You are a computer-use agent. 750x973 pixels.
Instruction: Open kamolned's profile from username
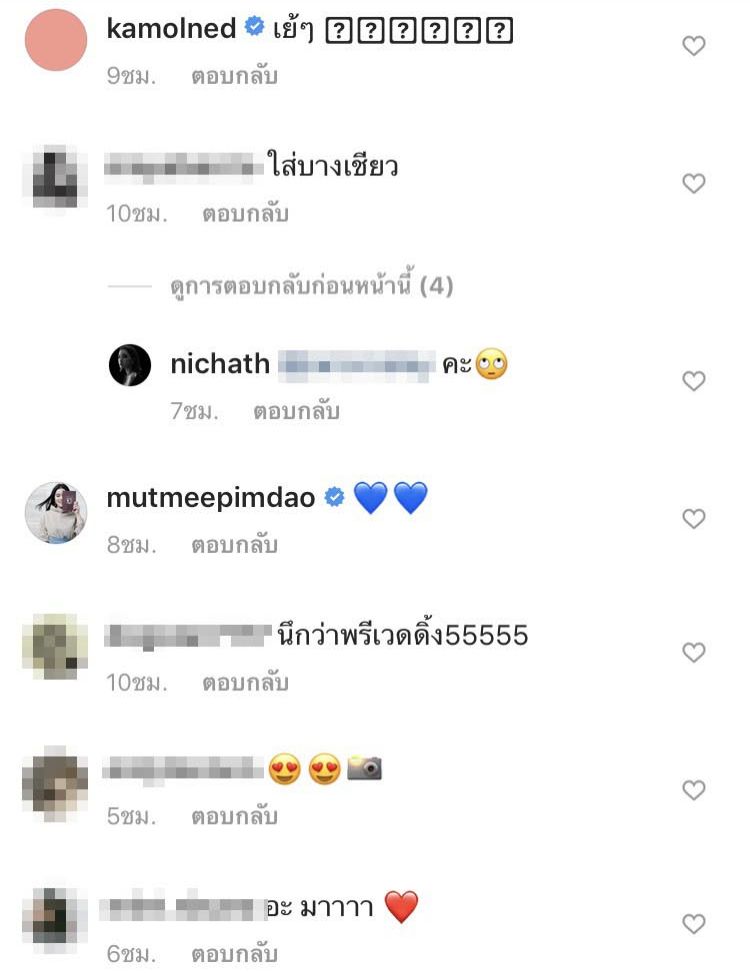(171, 29)
